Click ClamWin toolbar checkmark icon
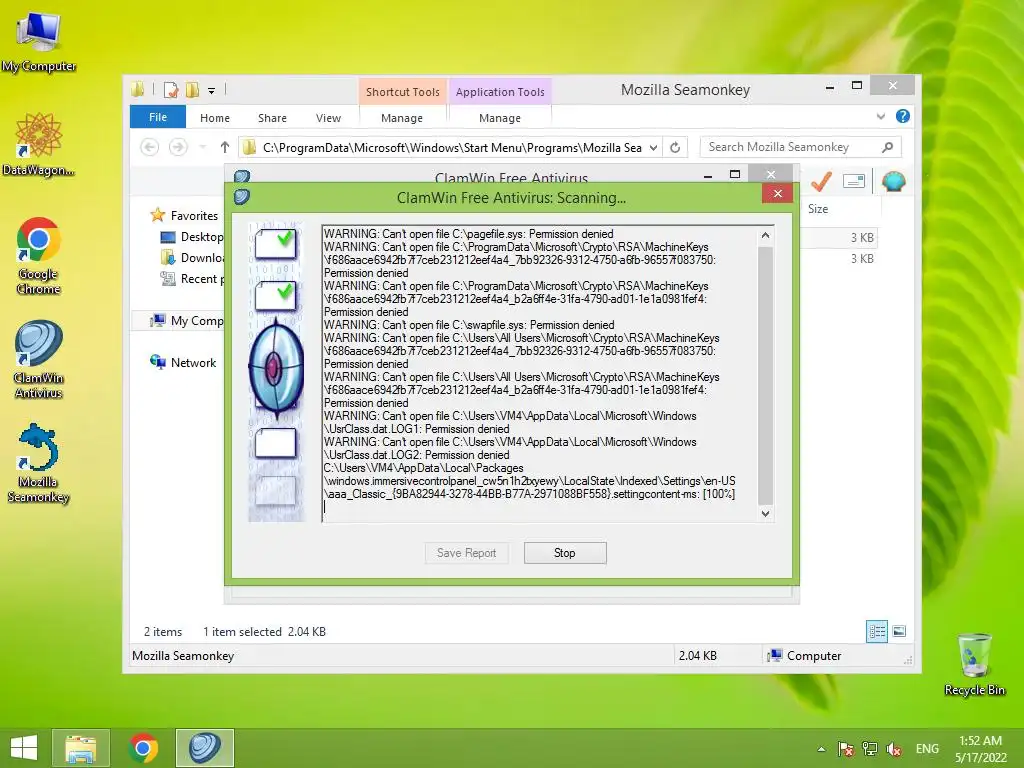1024x768 pixels. pos(822,182)
